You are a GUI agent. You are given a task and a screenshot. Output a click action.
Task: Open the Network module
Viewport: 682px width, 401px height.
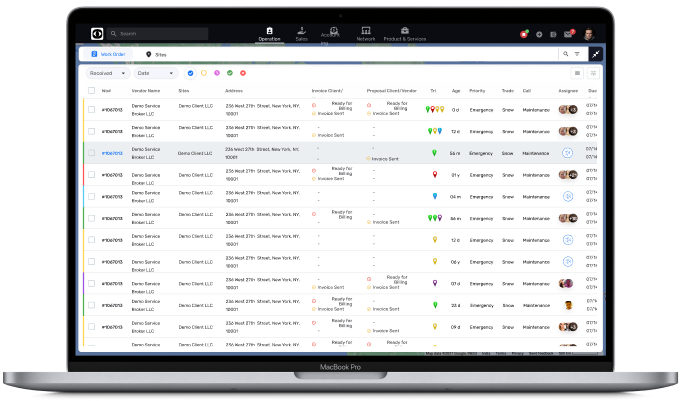click(365, 34)
